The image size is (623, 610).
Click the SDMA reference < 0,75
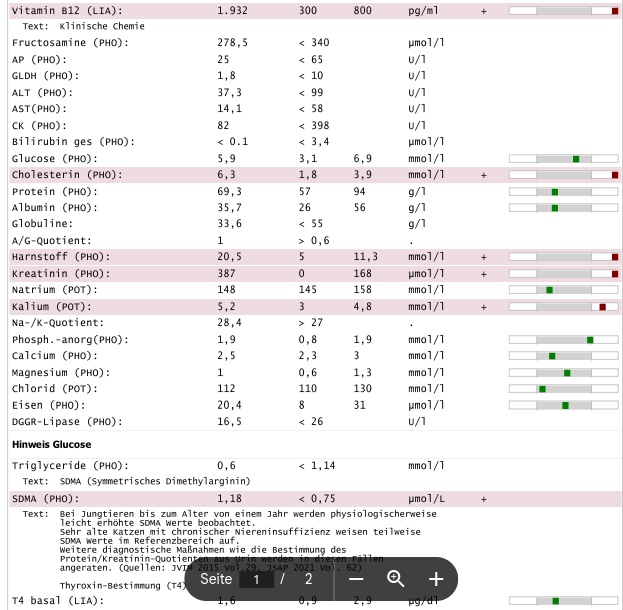point(317,498)
